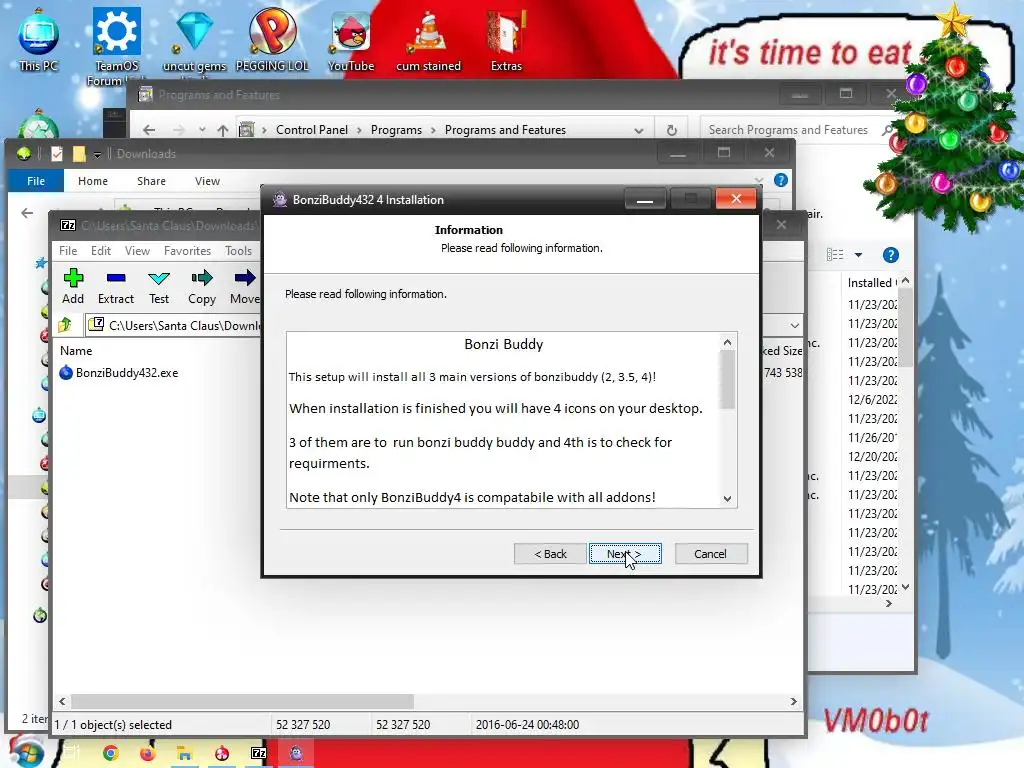Click Control Panel breadcrumb in address bar
1024x768 pixels.
[x=312, y=130]
